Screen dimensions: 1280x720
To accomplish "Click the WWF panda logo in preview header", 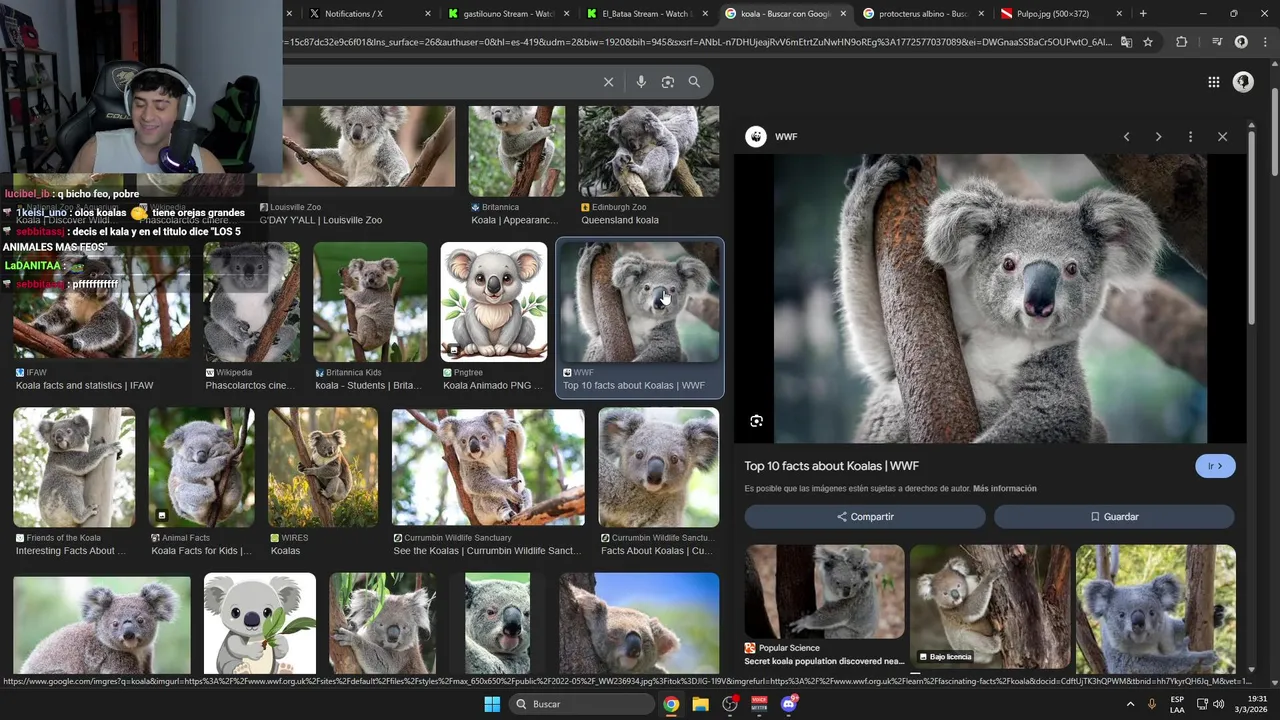I will click(x=756, y=137).
